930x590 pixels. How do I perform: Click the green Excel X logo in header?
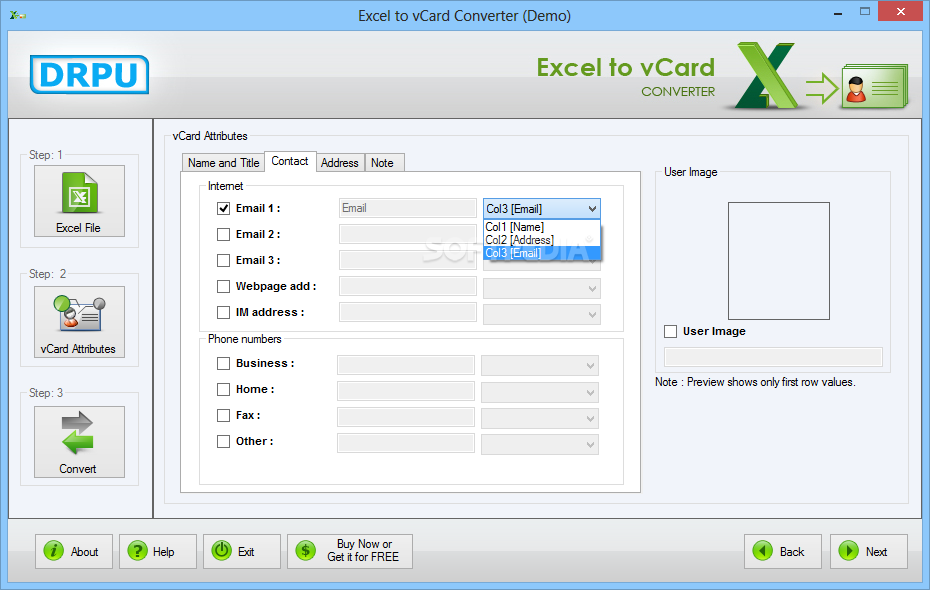click(x=765, y=75)
